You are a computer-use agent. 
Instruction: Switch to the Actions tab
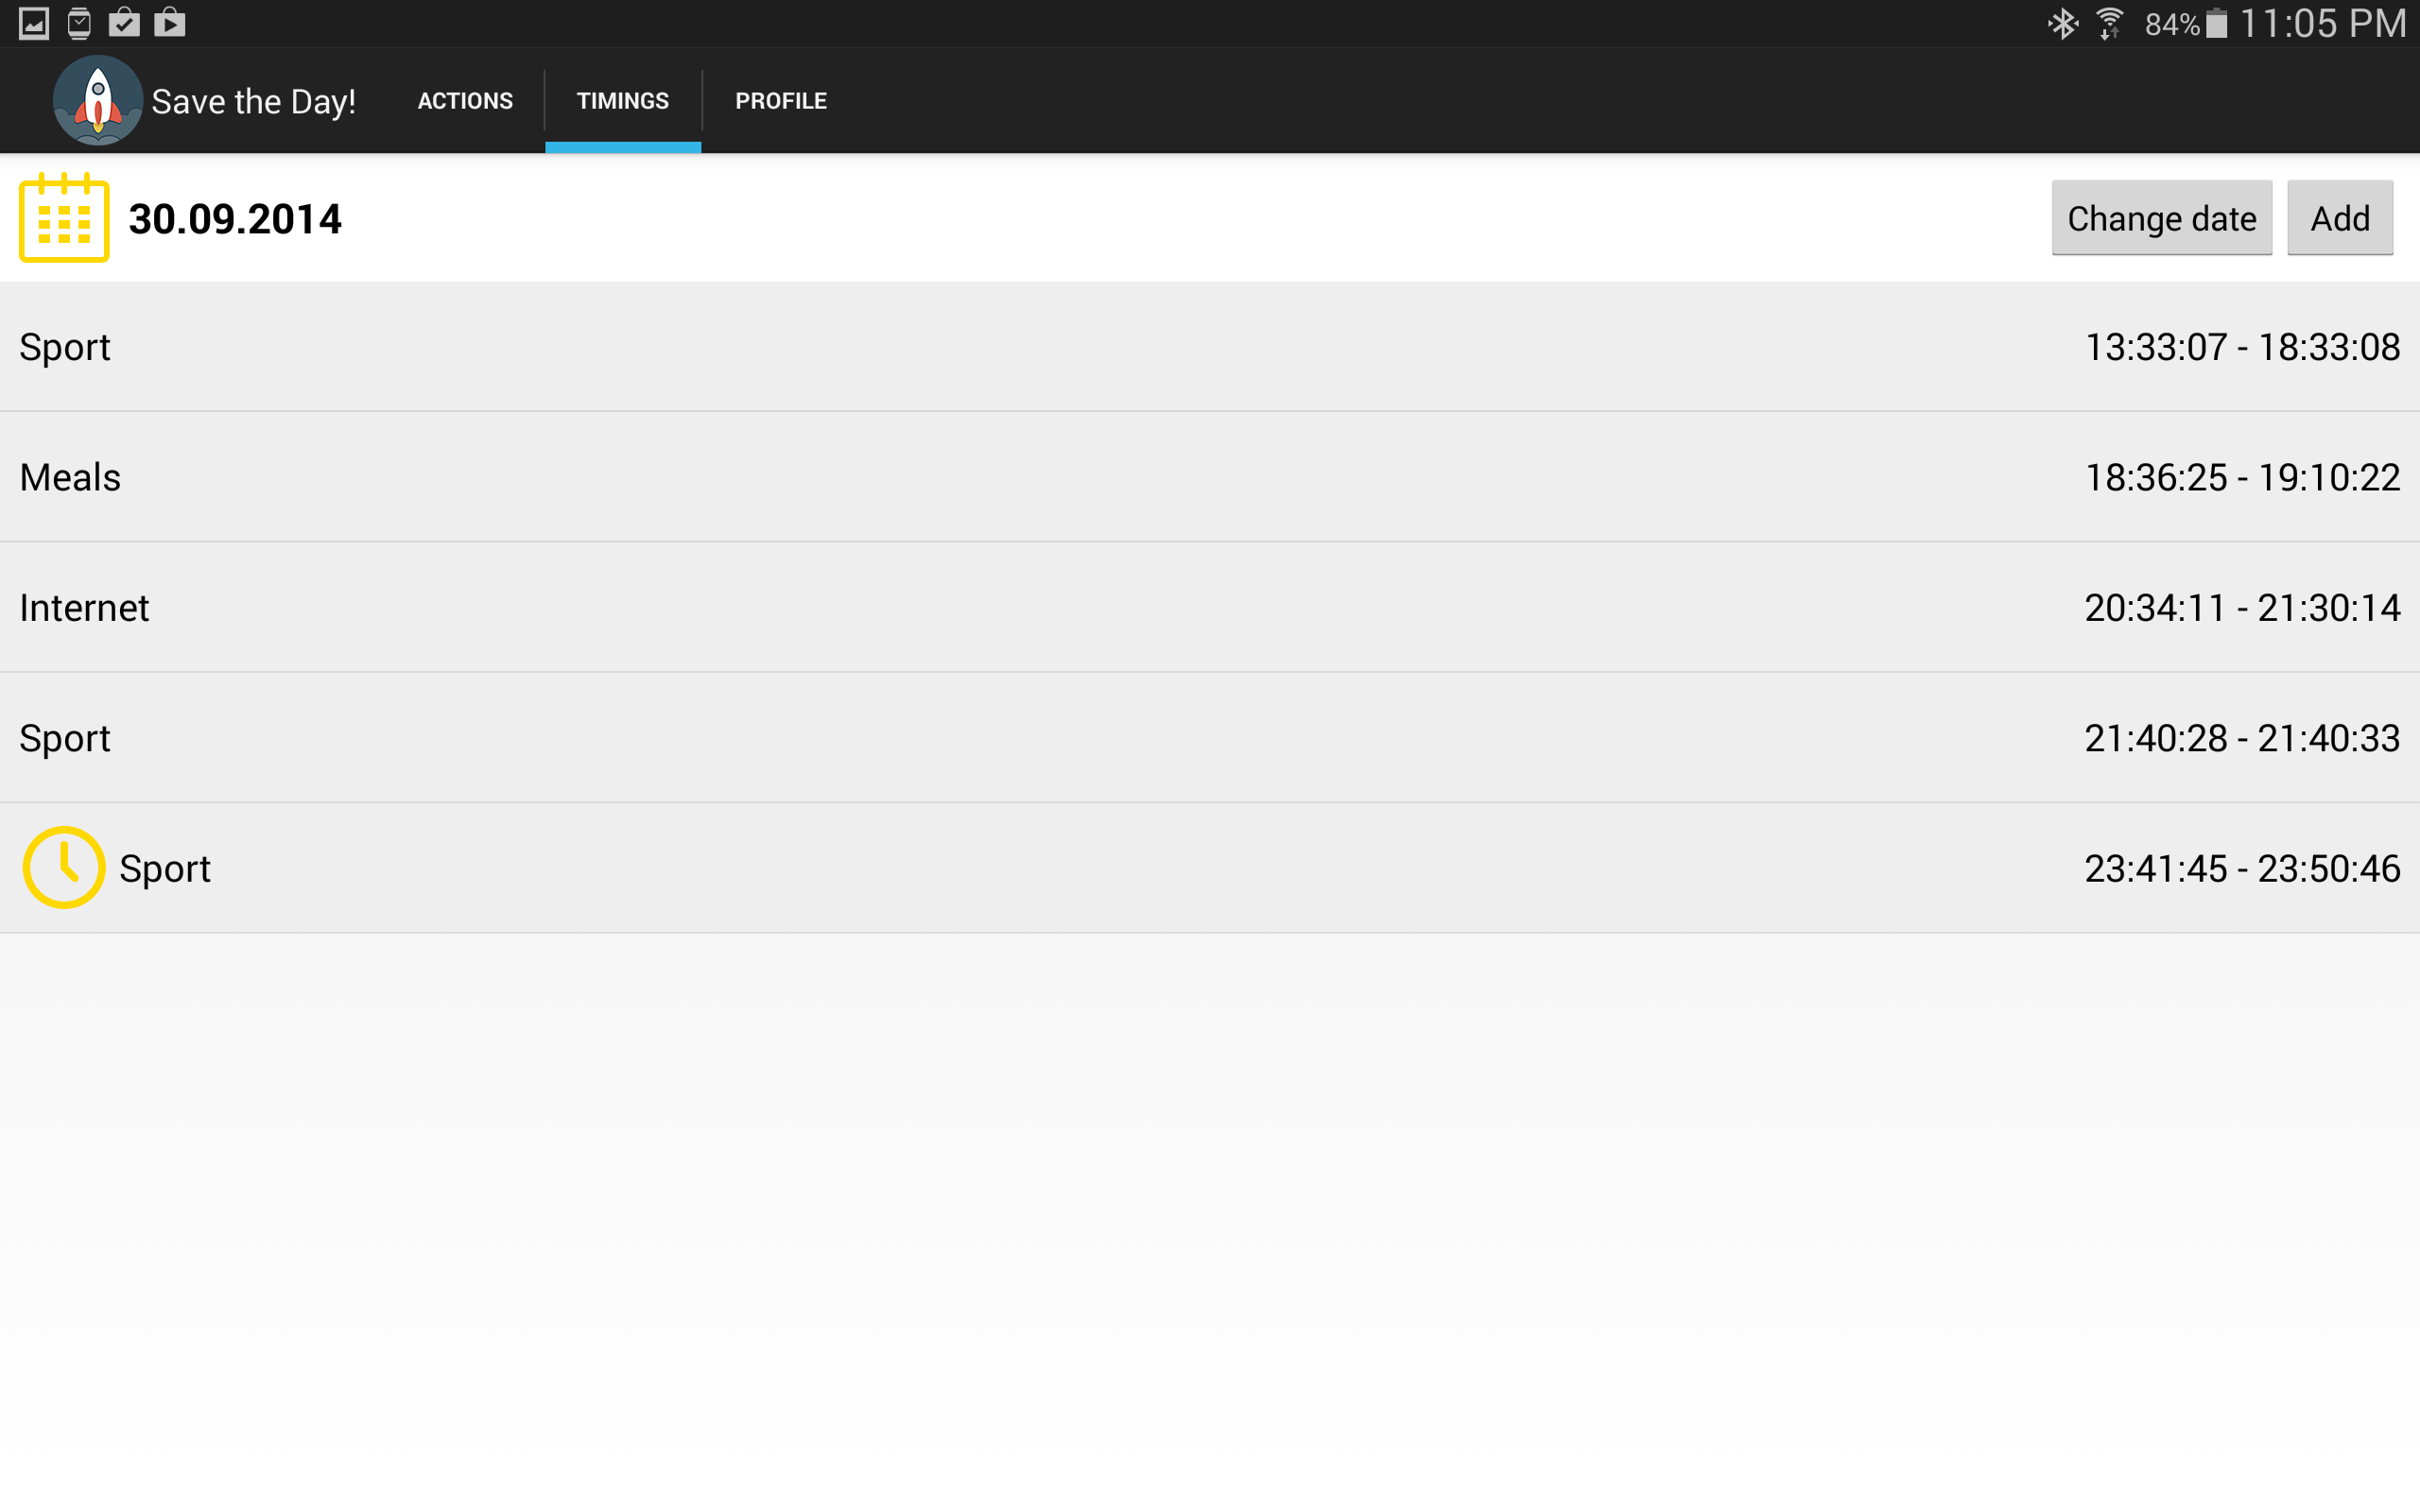pos(465,101)
